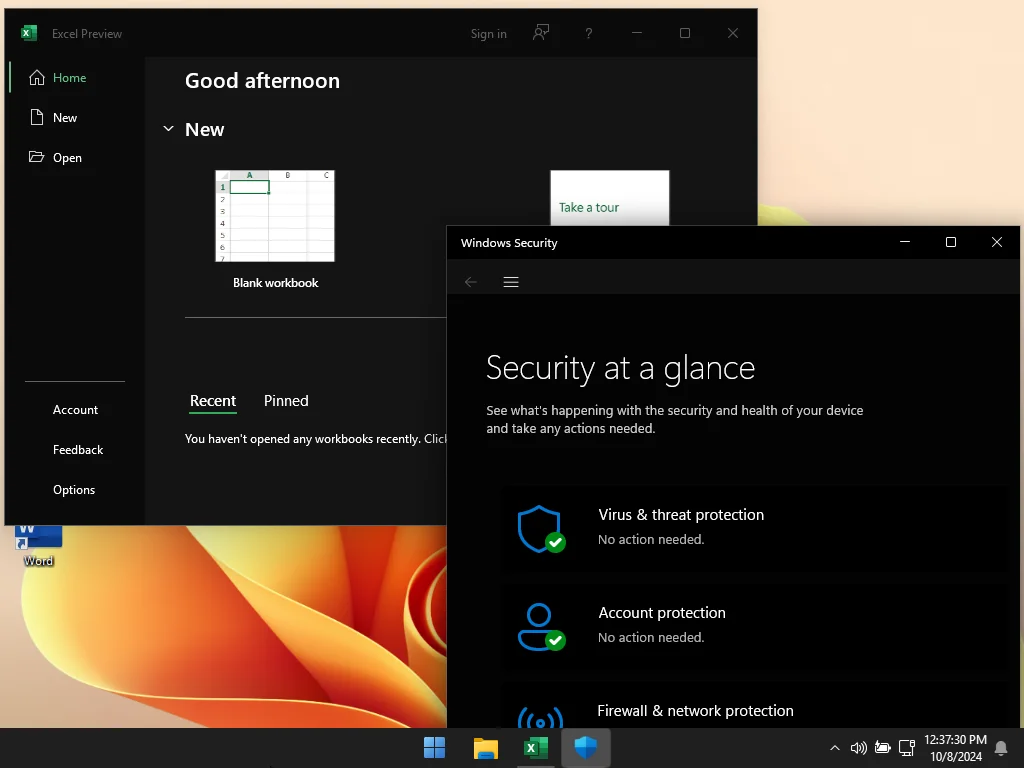Collapse the New section chevron
1024x768 pixels.
pyautogui.click(x=168, y=129)
